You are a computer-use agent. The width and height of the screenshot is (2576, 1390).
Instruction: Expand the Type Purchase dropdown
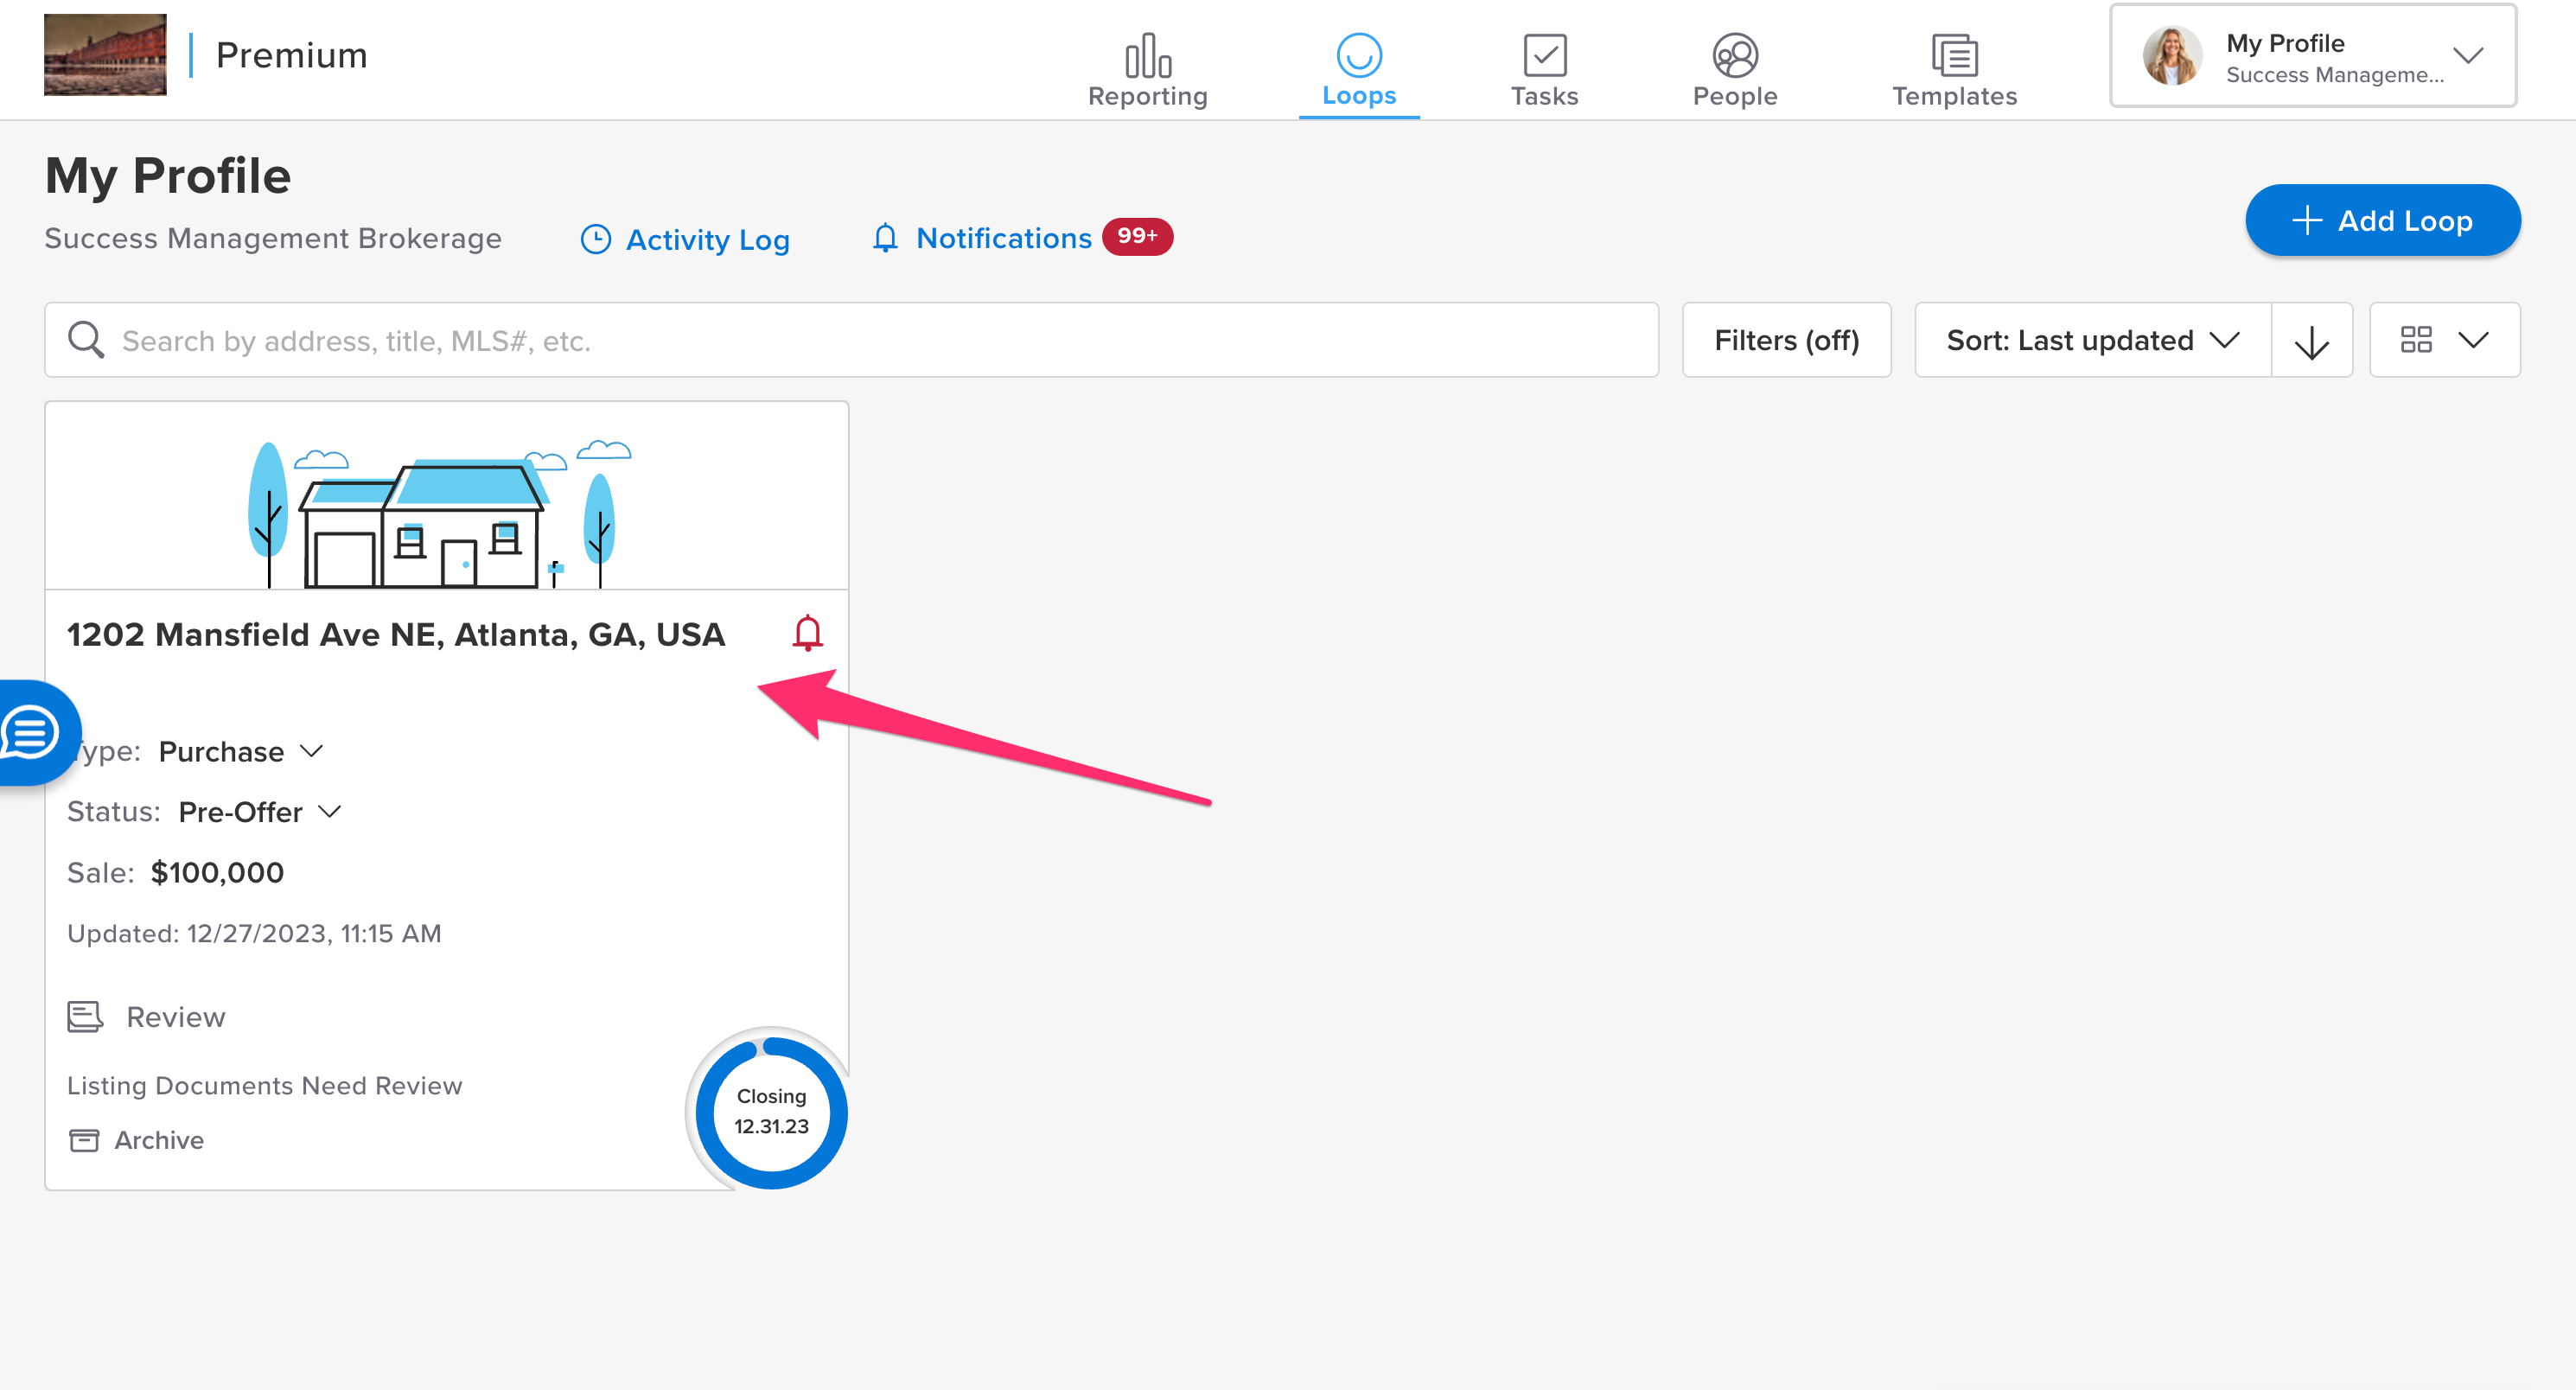[x=241, y=751]
